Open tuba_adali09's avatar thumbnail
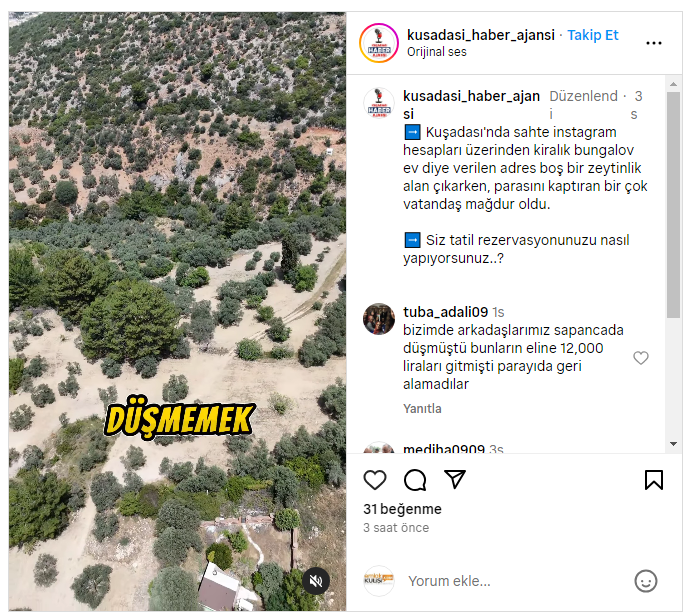The width and height of the screenshot is (691, 616). (379, 319)
